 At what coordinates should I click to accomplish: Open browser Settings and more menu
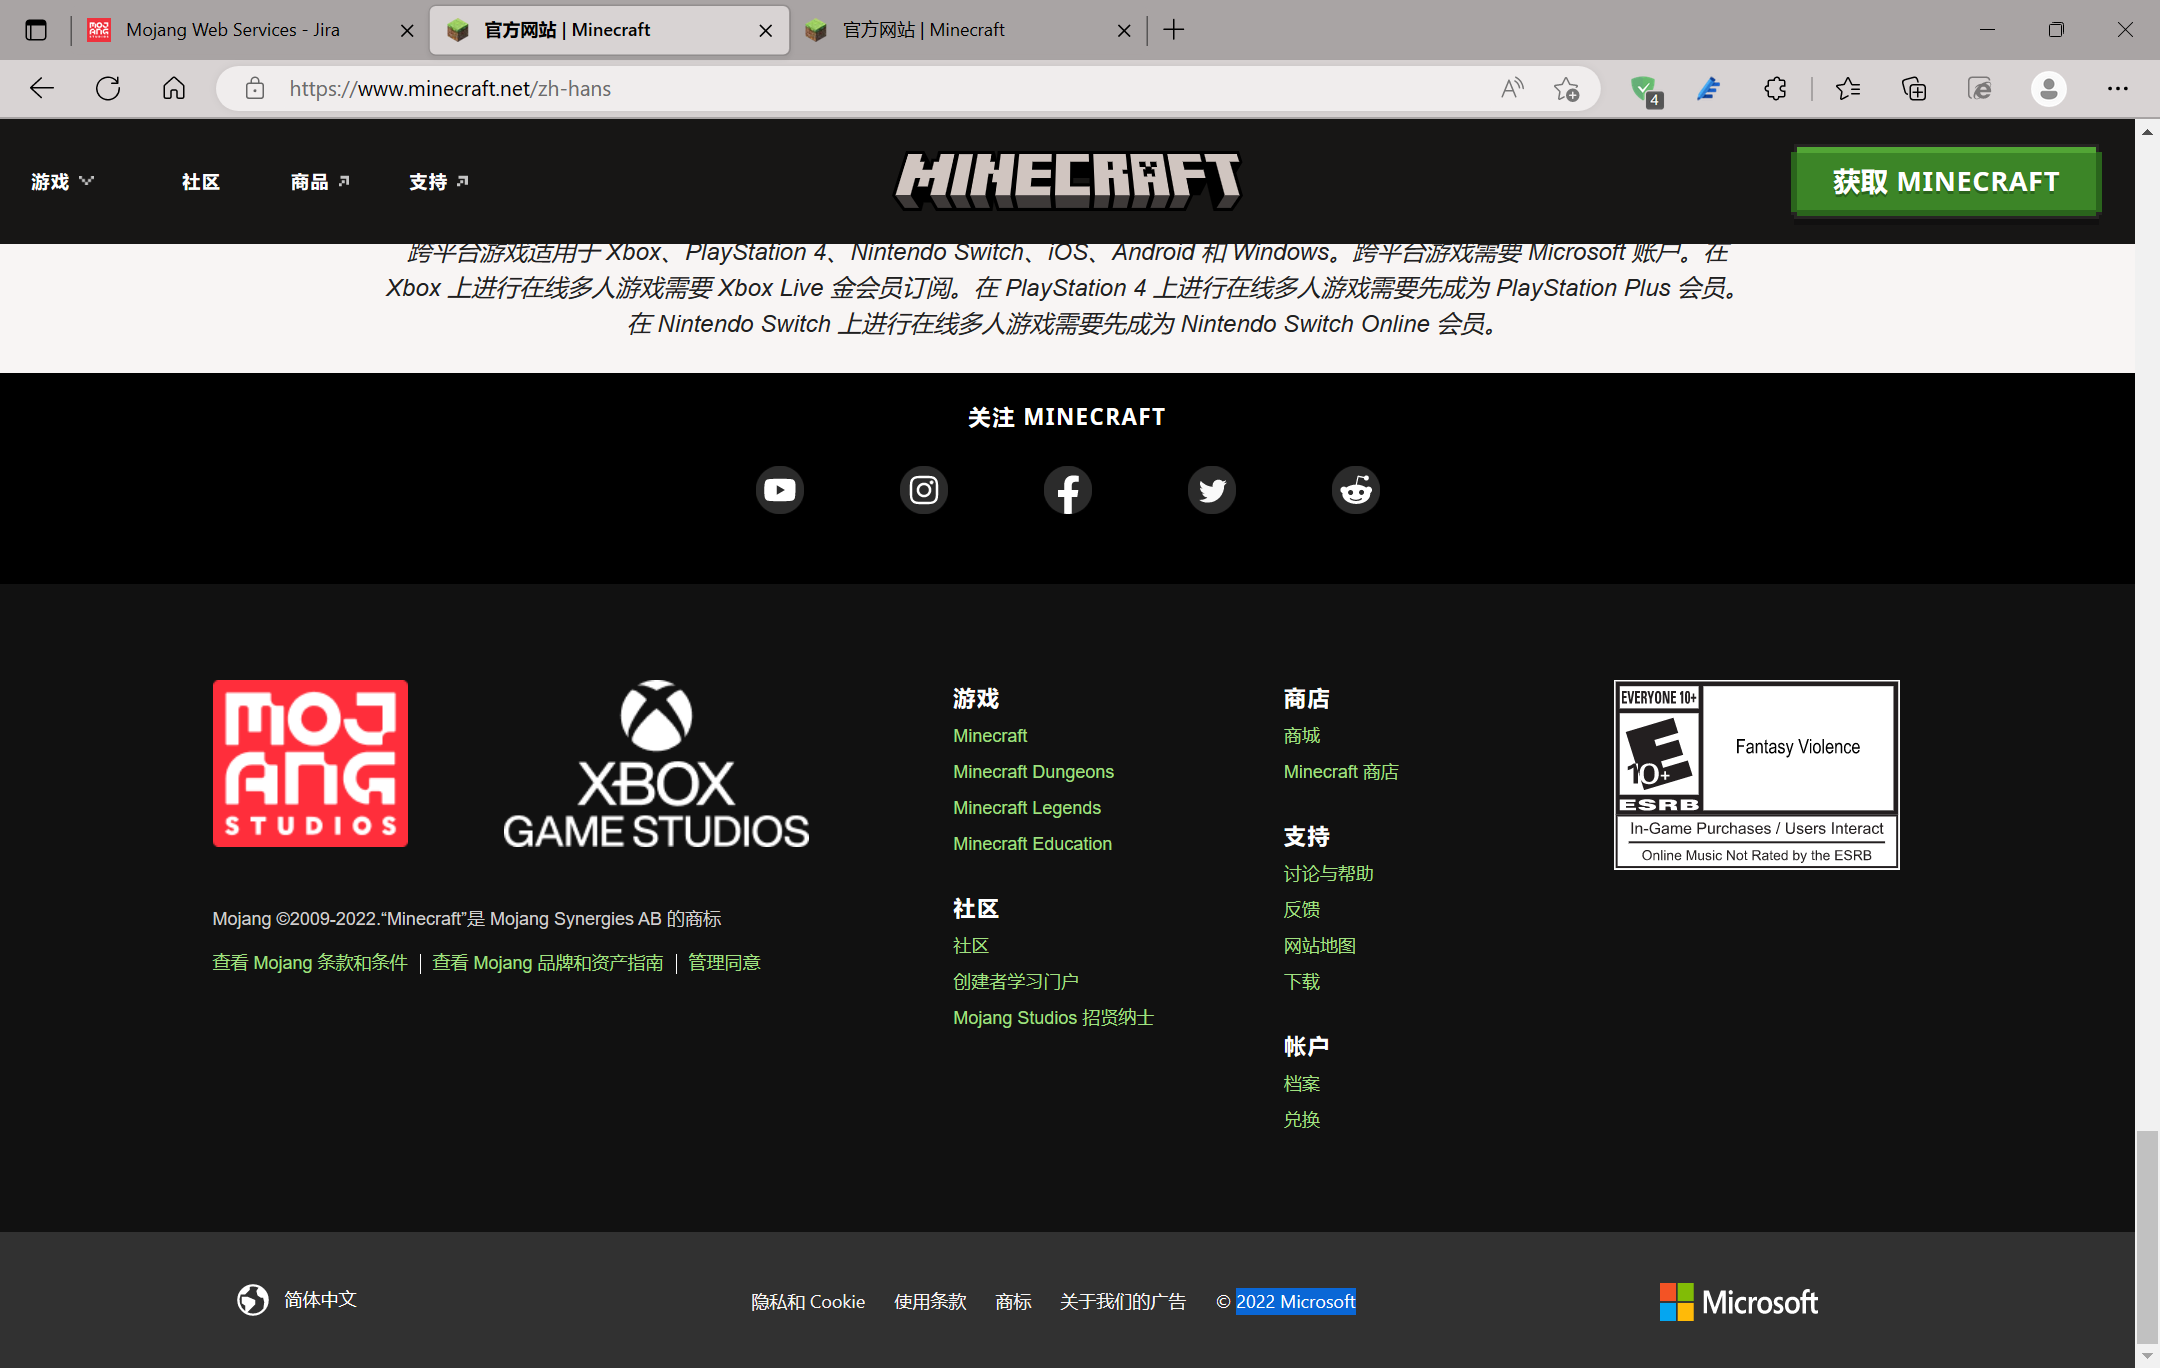(x=2117, y=89)
